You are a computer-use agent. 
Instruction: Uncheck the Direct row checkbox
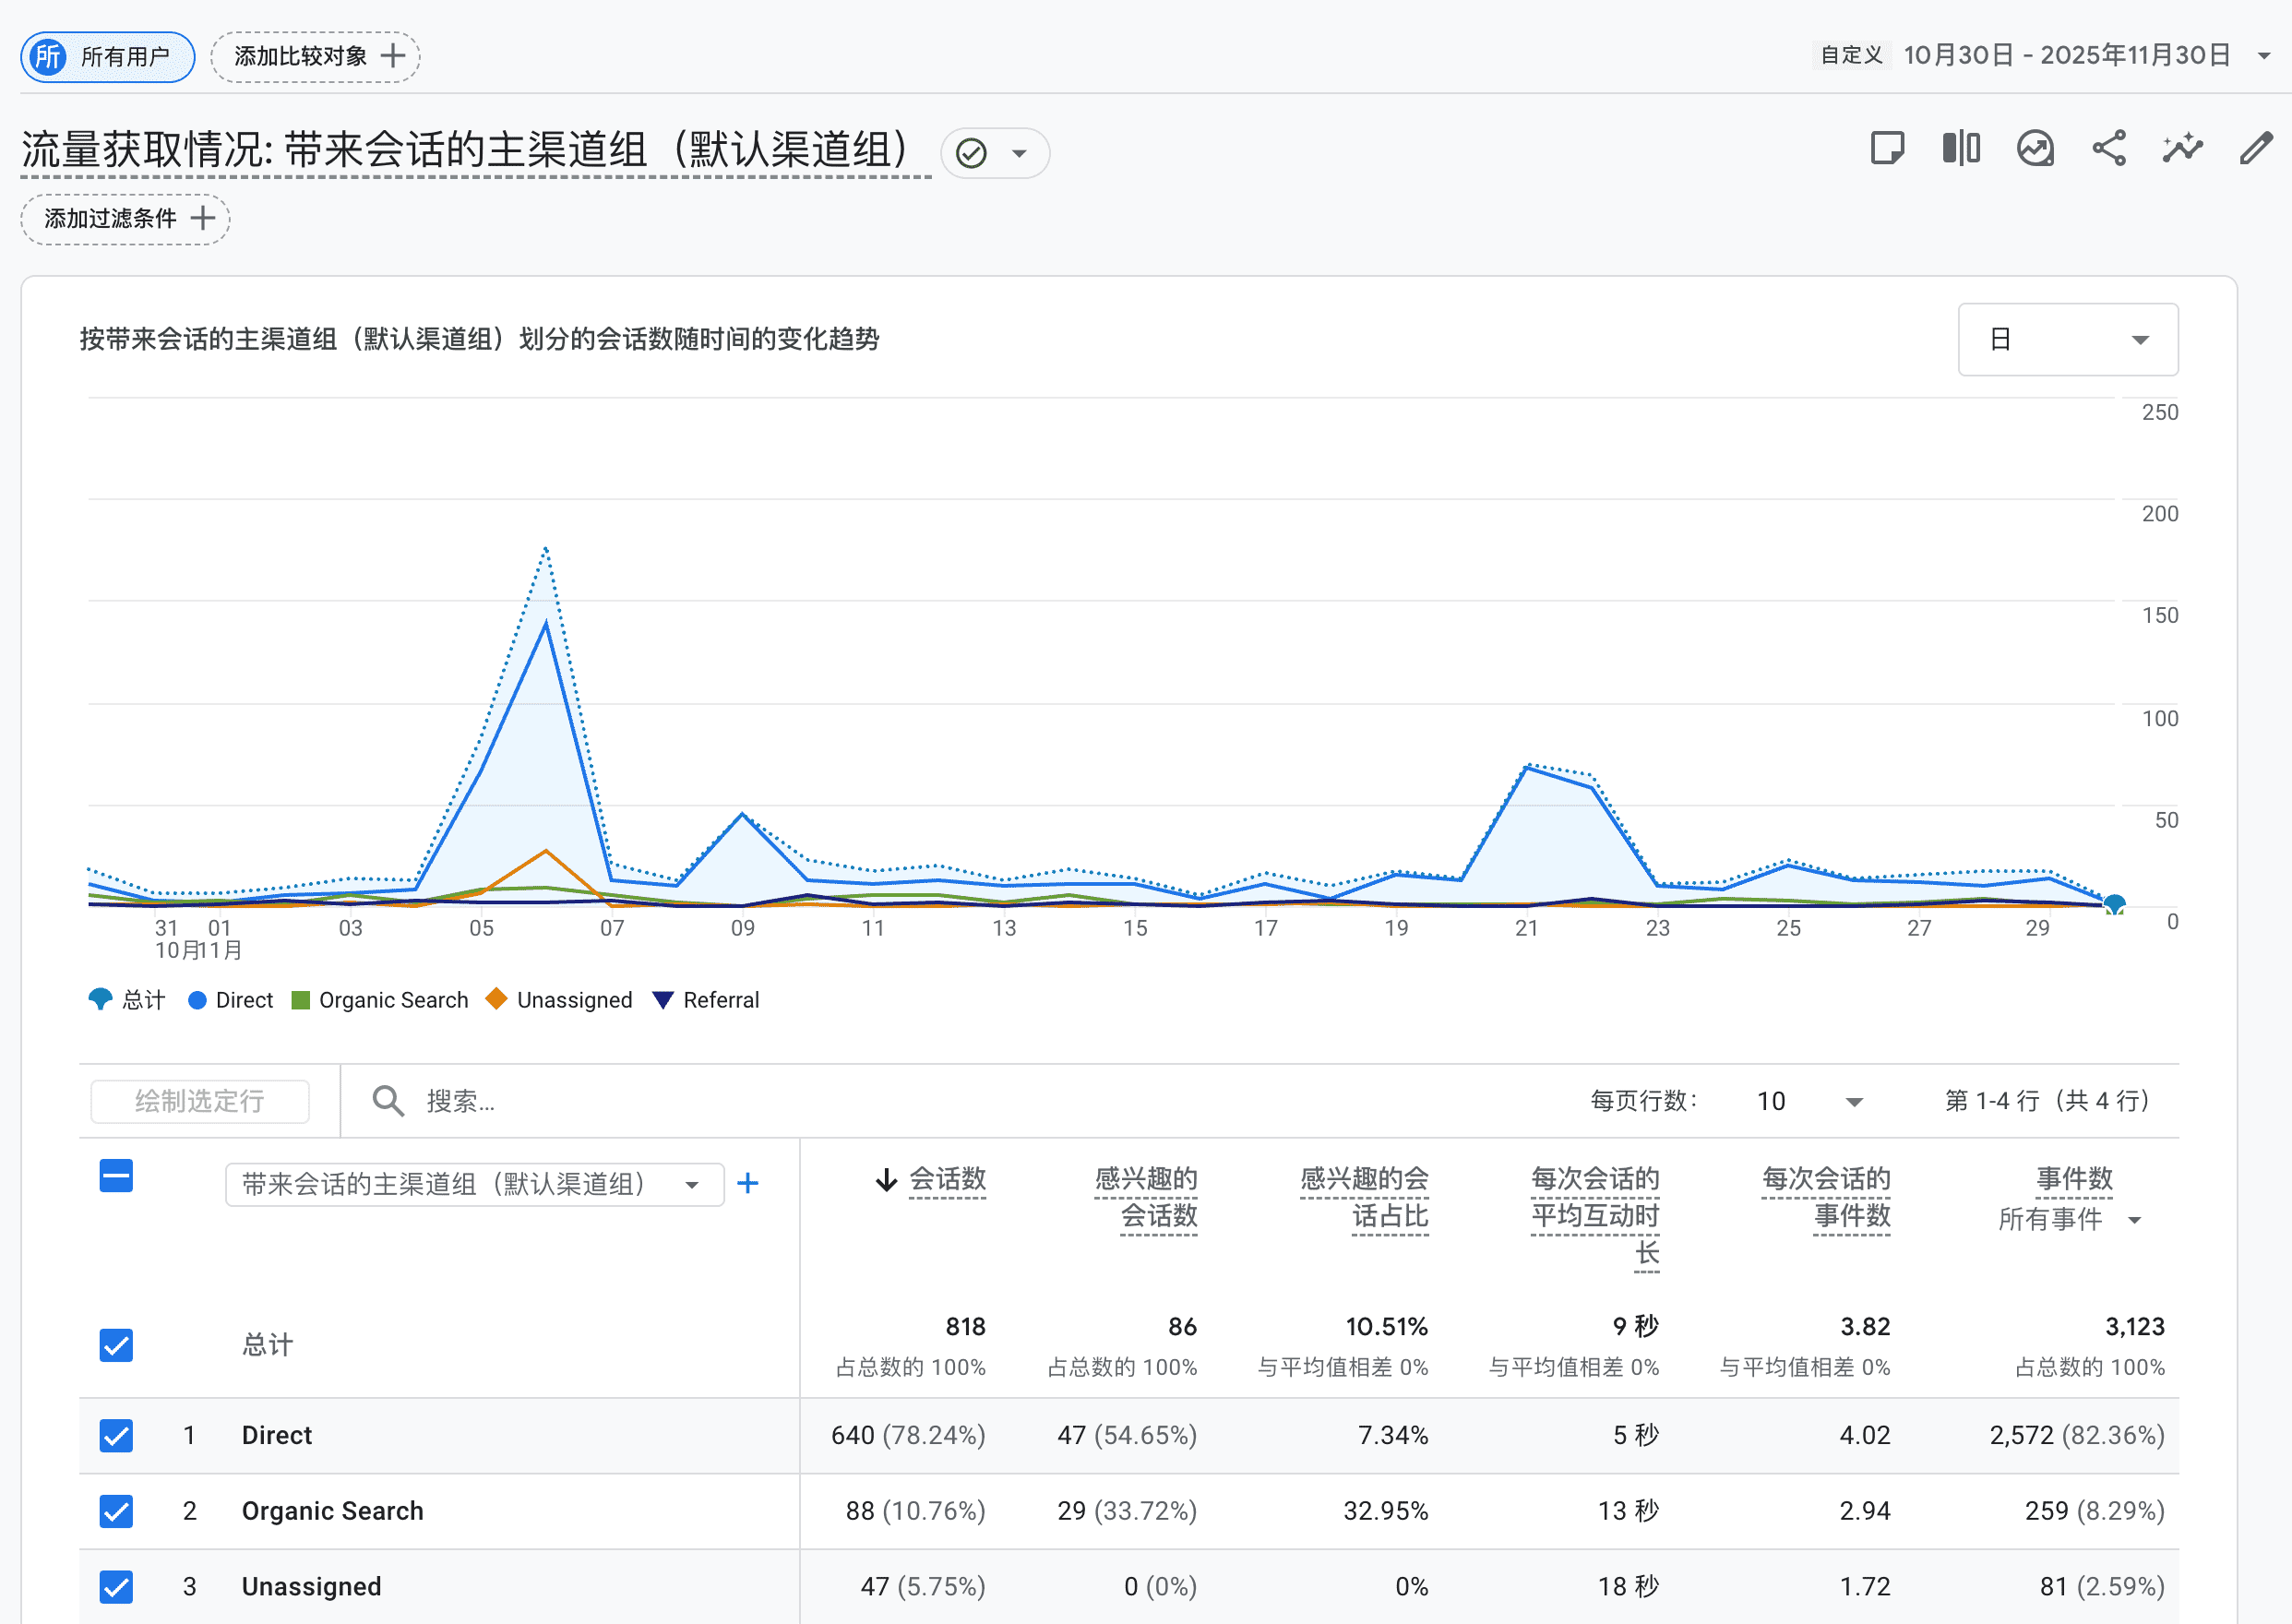tap(116, 1436)
